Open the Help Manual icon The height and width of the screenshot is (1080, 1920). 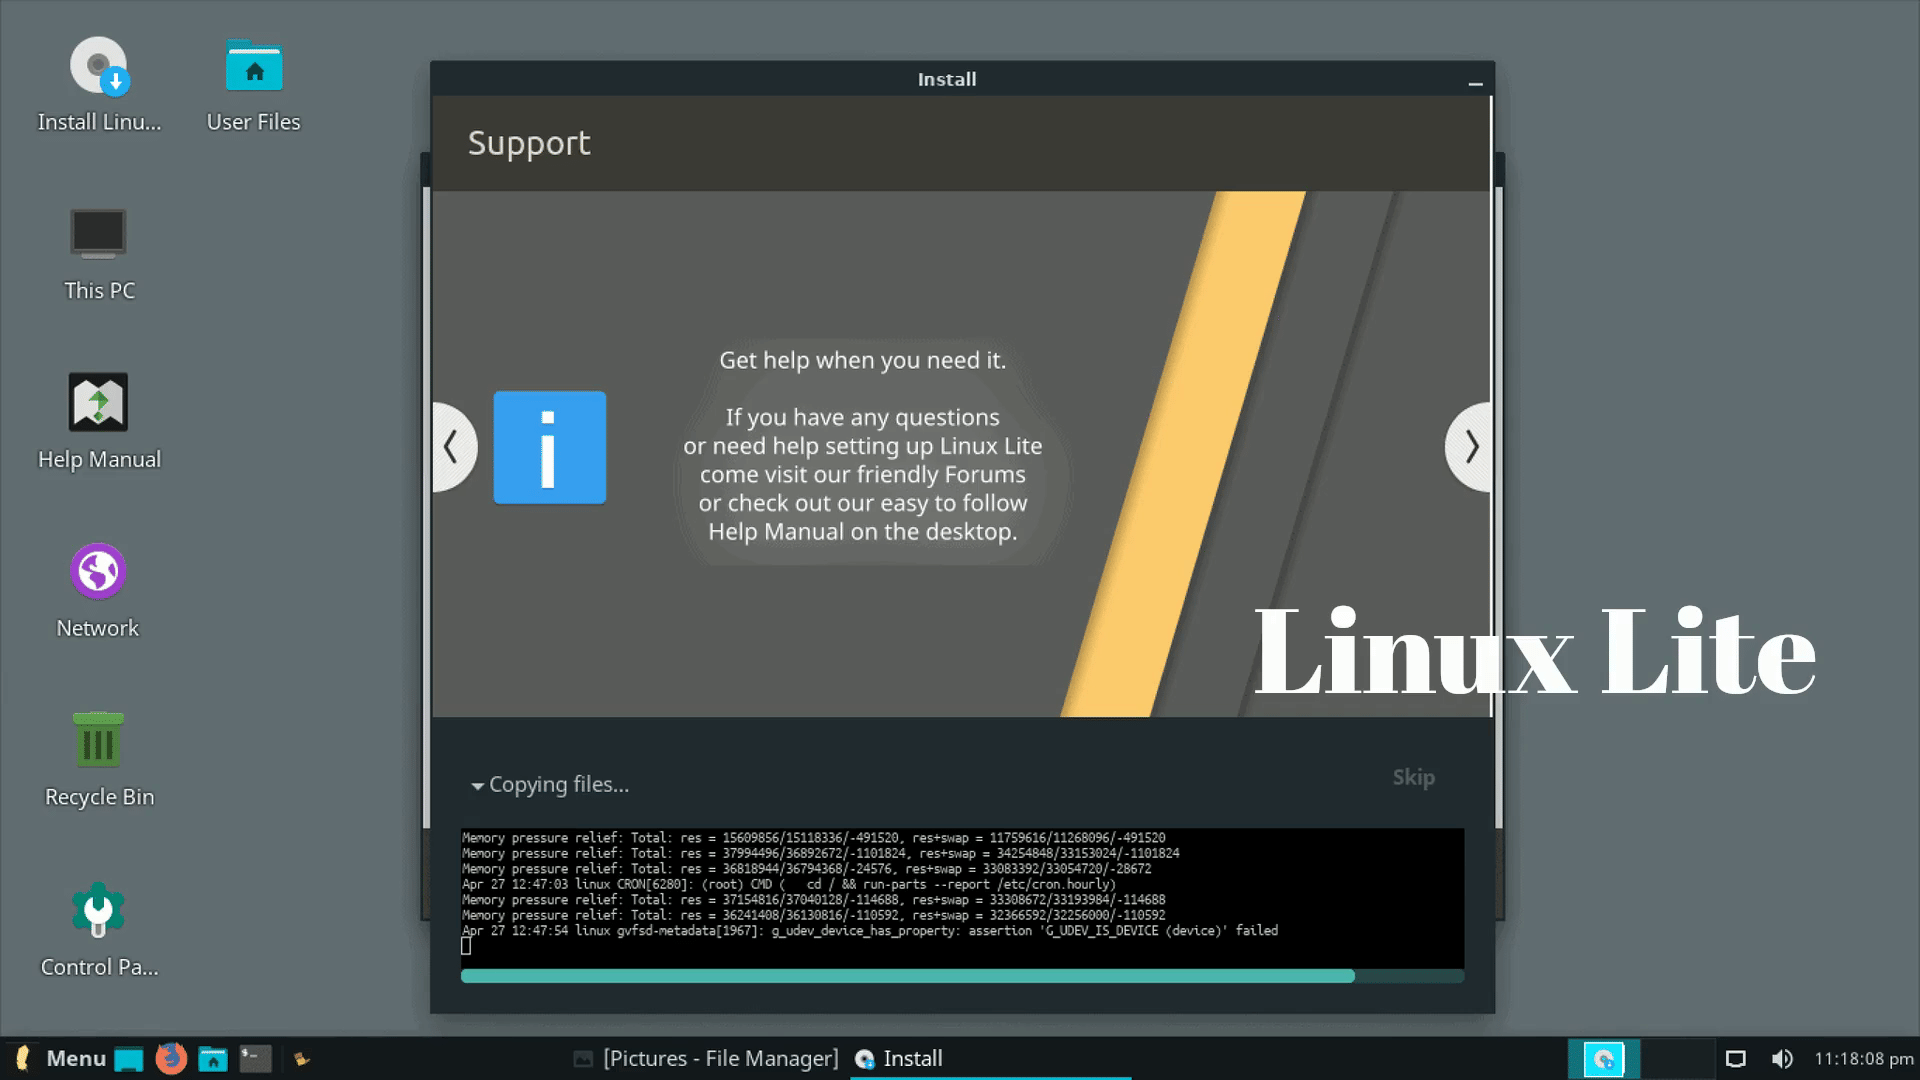pos(98,403)
